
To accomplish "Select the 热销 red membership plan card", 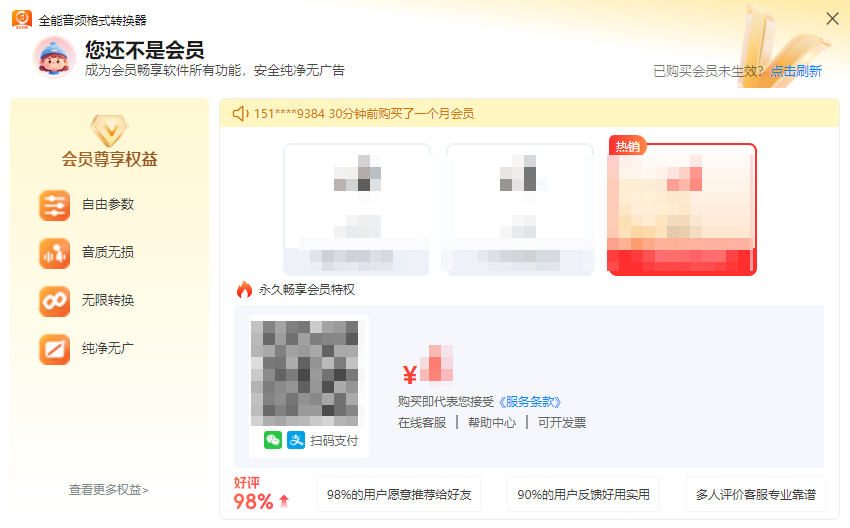I will click(x=682, y=209).
